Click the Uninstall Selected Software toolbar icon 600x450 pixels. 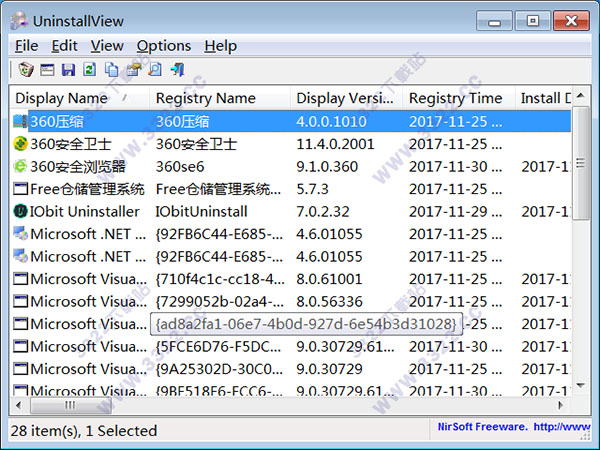point(26,70)
